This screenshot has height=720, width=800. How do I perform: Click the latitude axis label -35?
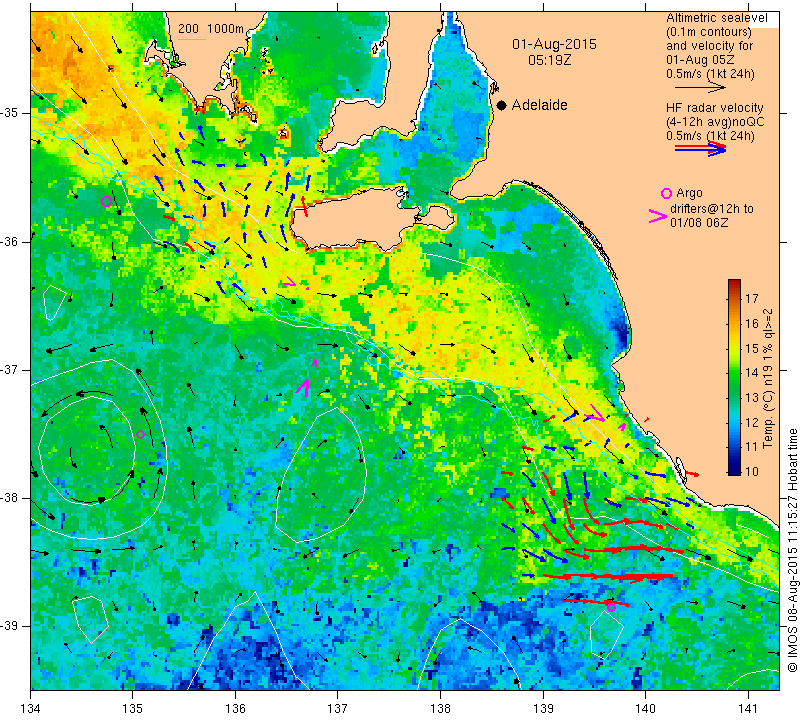point(10,113)
